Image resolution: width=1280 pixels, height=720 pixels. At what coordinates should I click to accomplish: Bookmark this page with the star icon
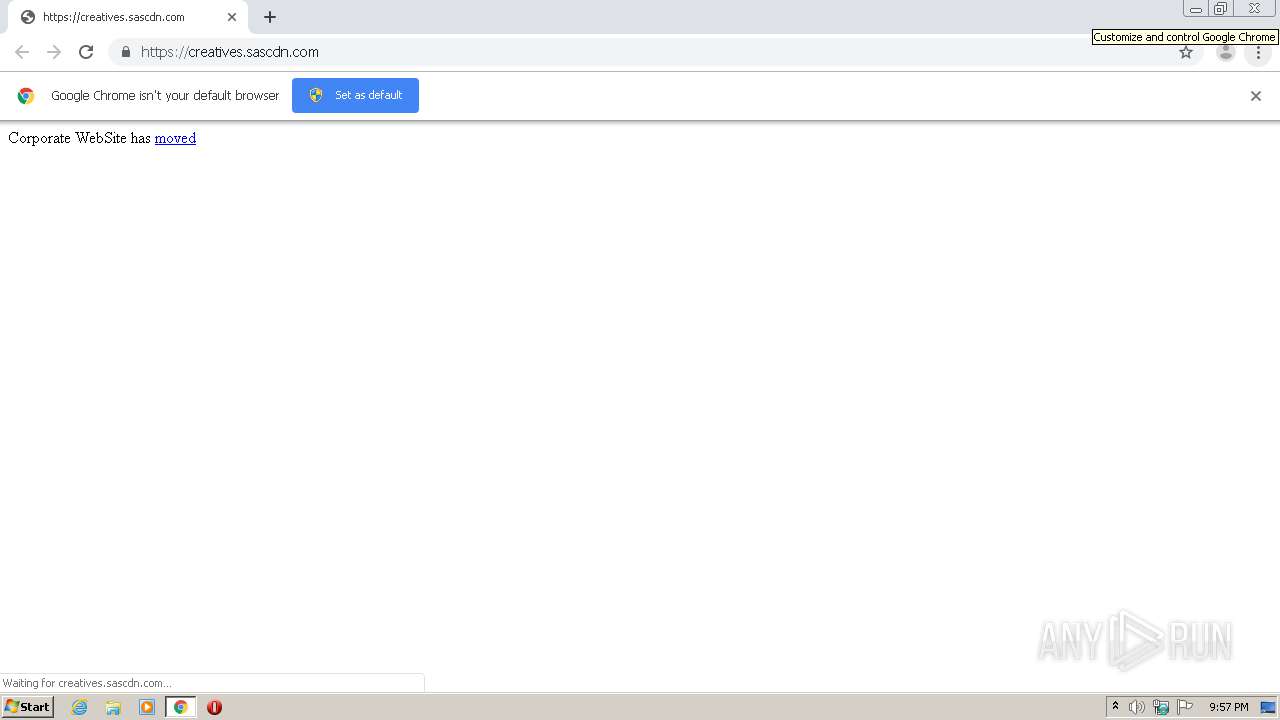coord(1186,52)
